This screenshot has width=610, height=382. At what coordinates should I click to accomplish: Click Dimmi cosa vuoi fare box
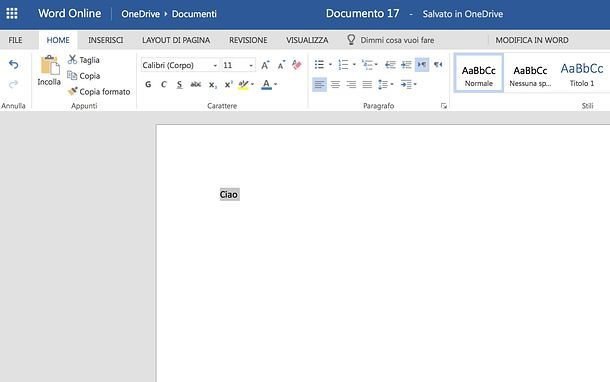click(391, 40)
